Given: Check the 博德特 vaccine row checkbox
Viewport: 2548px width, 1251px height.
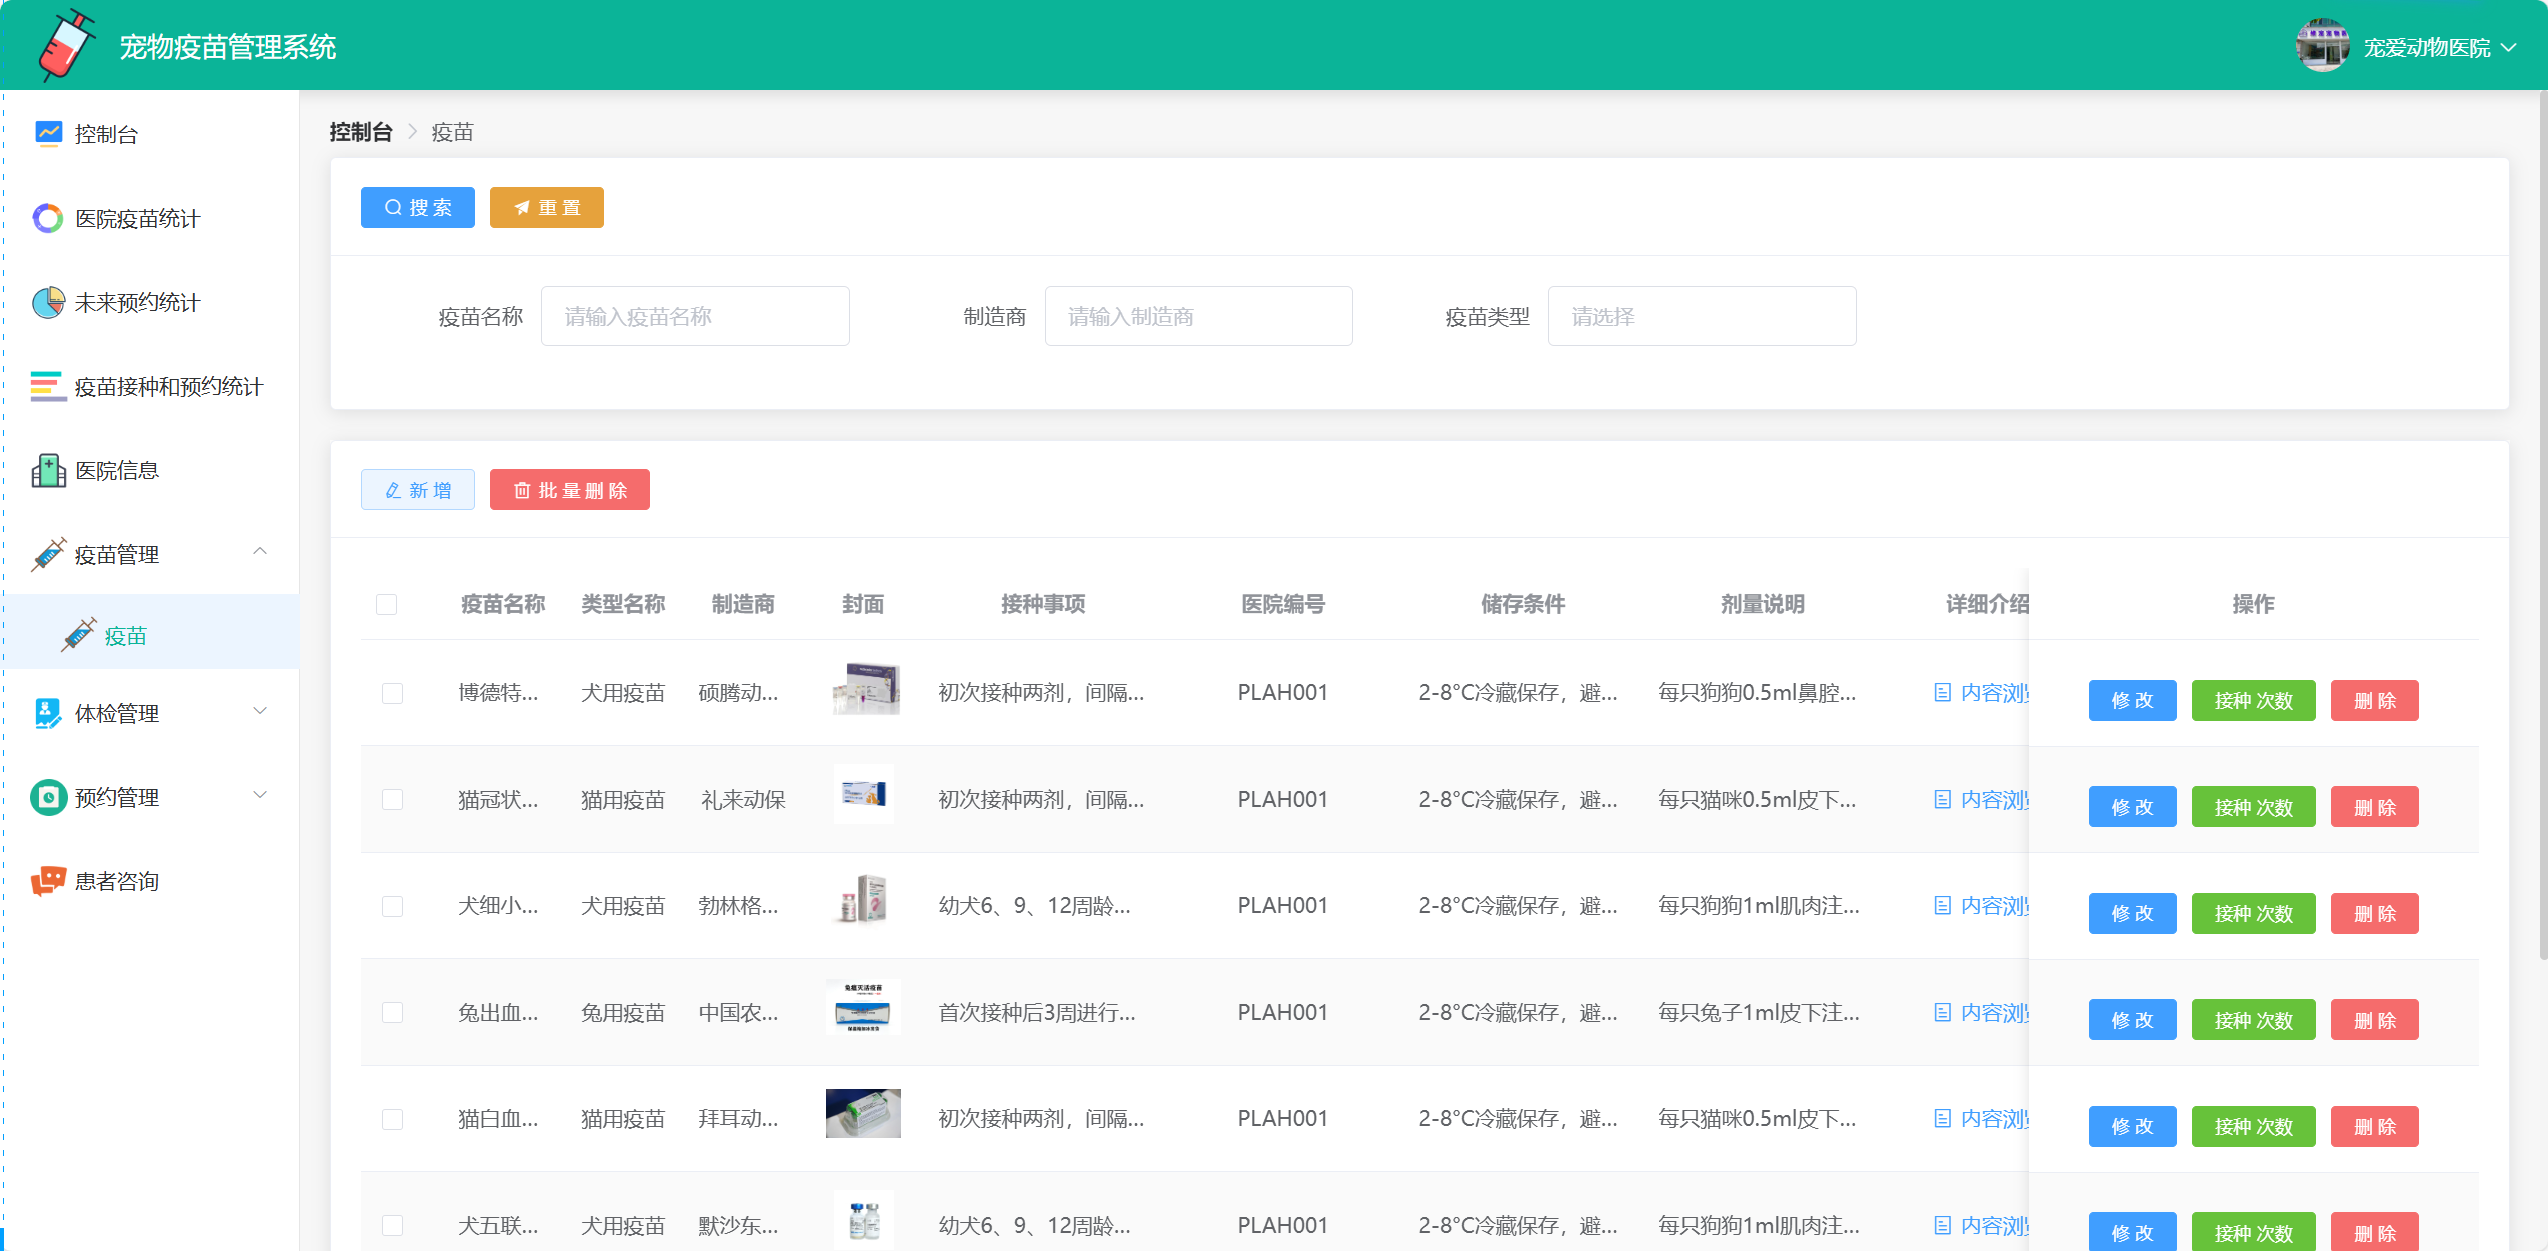Looking at the screenshot, I should click(393, 693).
